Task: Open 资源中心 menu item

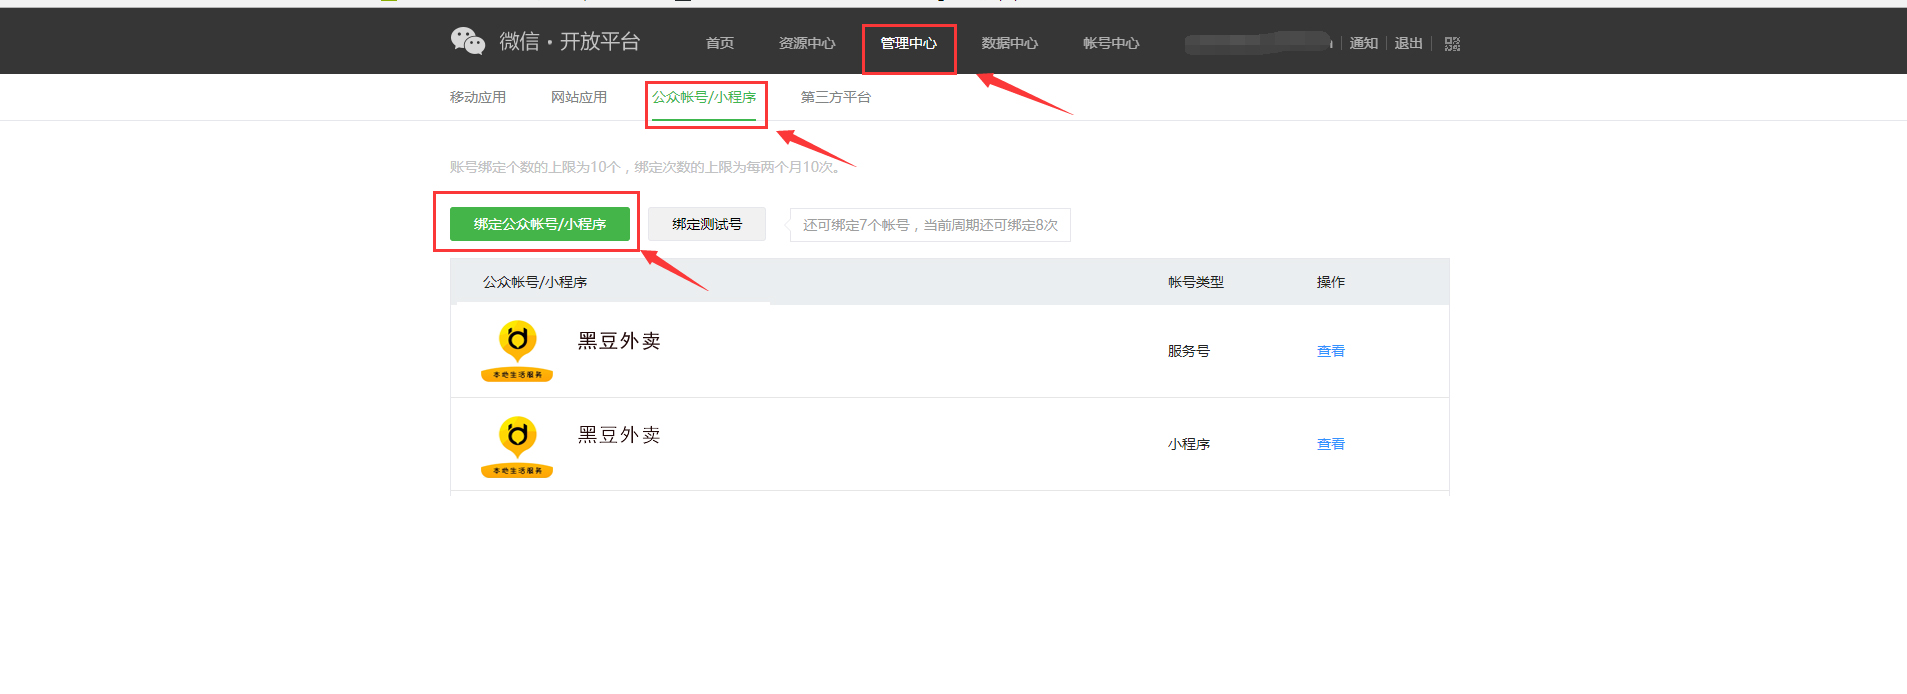Action: click(x=807, y=43)
